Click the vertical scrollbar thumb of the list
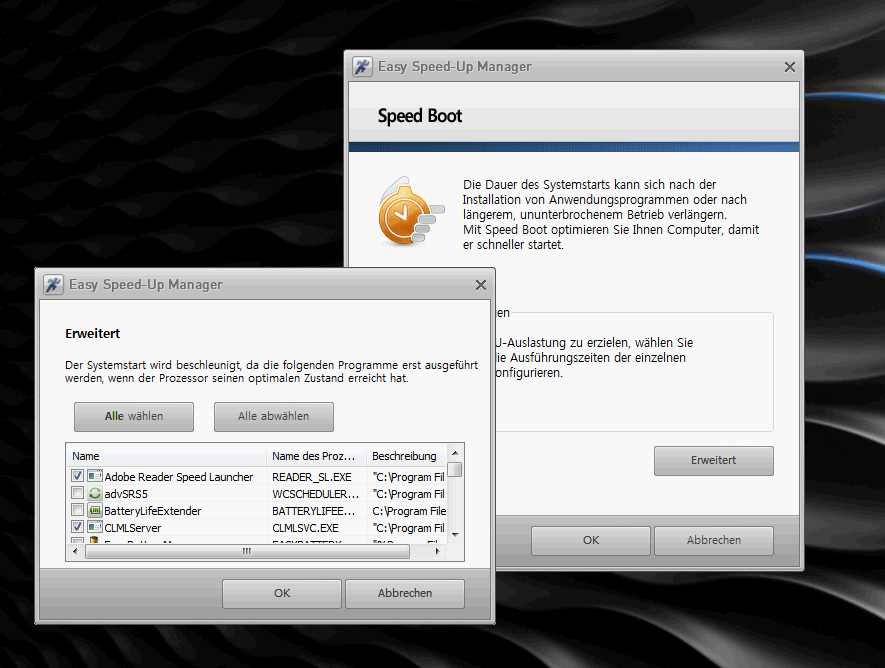 [455, 469]
